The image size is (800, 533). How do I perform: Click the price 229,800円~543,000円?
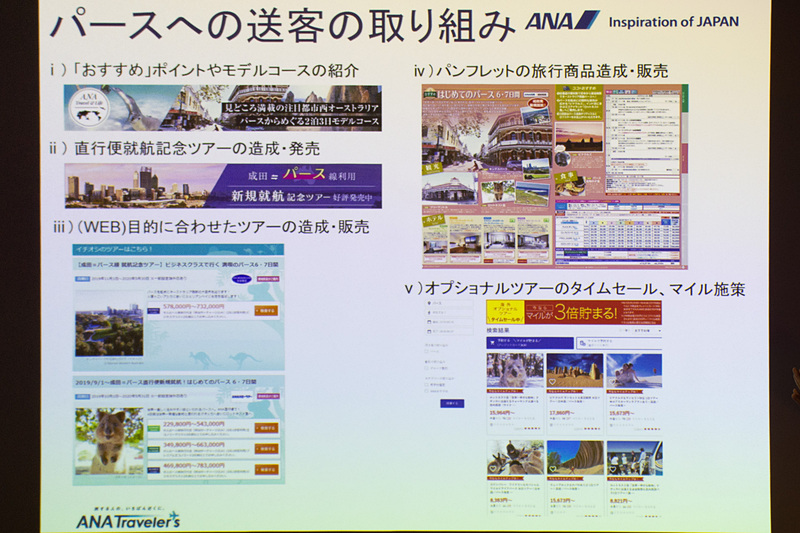tap(193, 424)
